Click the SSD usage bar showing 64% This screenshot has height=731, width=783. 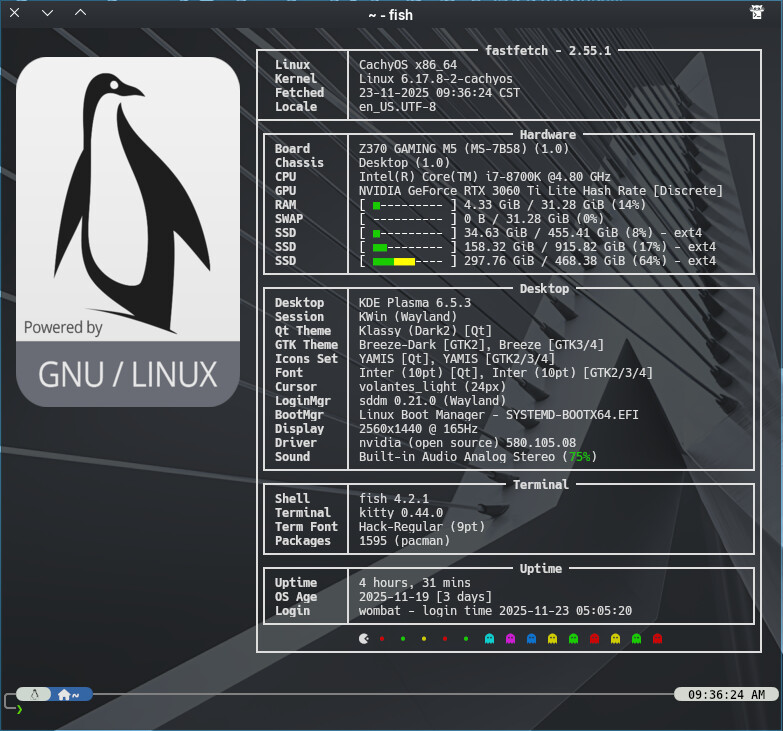click(405, 261)
